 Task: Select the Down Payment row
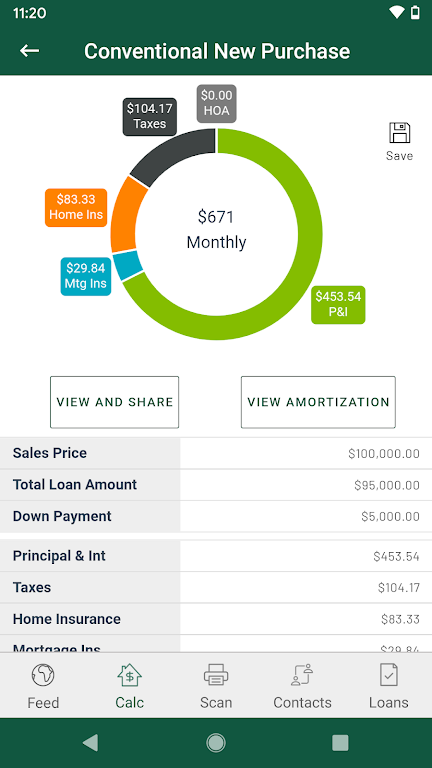pos(216,516)
